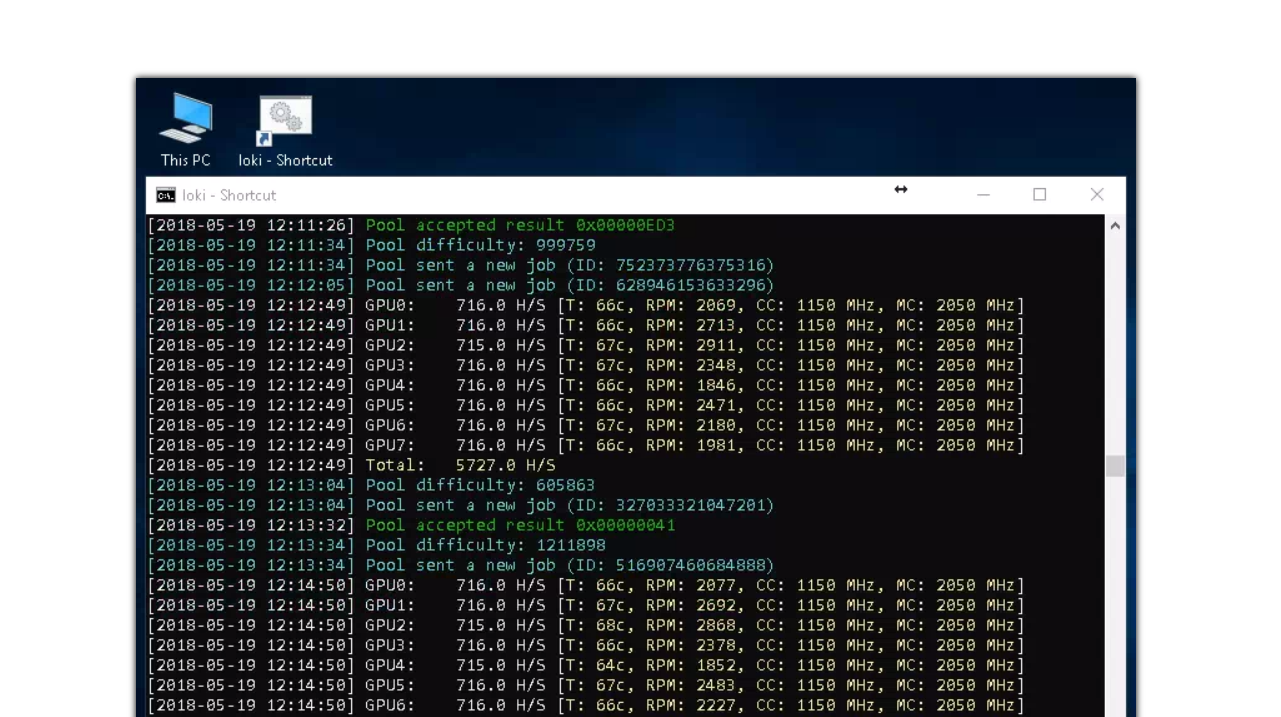
Task: Select the This PC desktop icon
Action: pyautogui.click(x=186, y=130)
